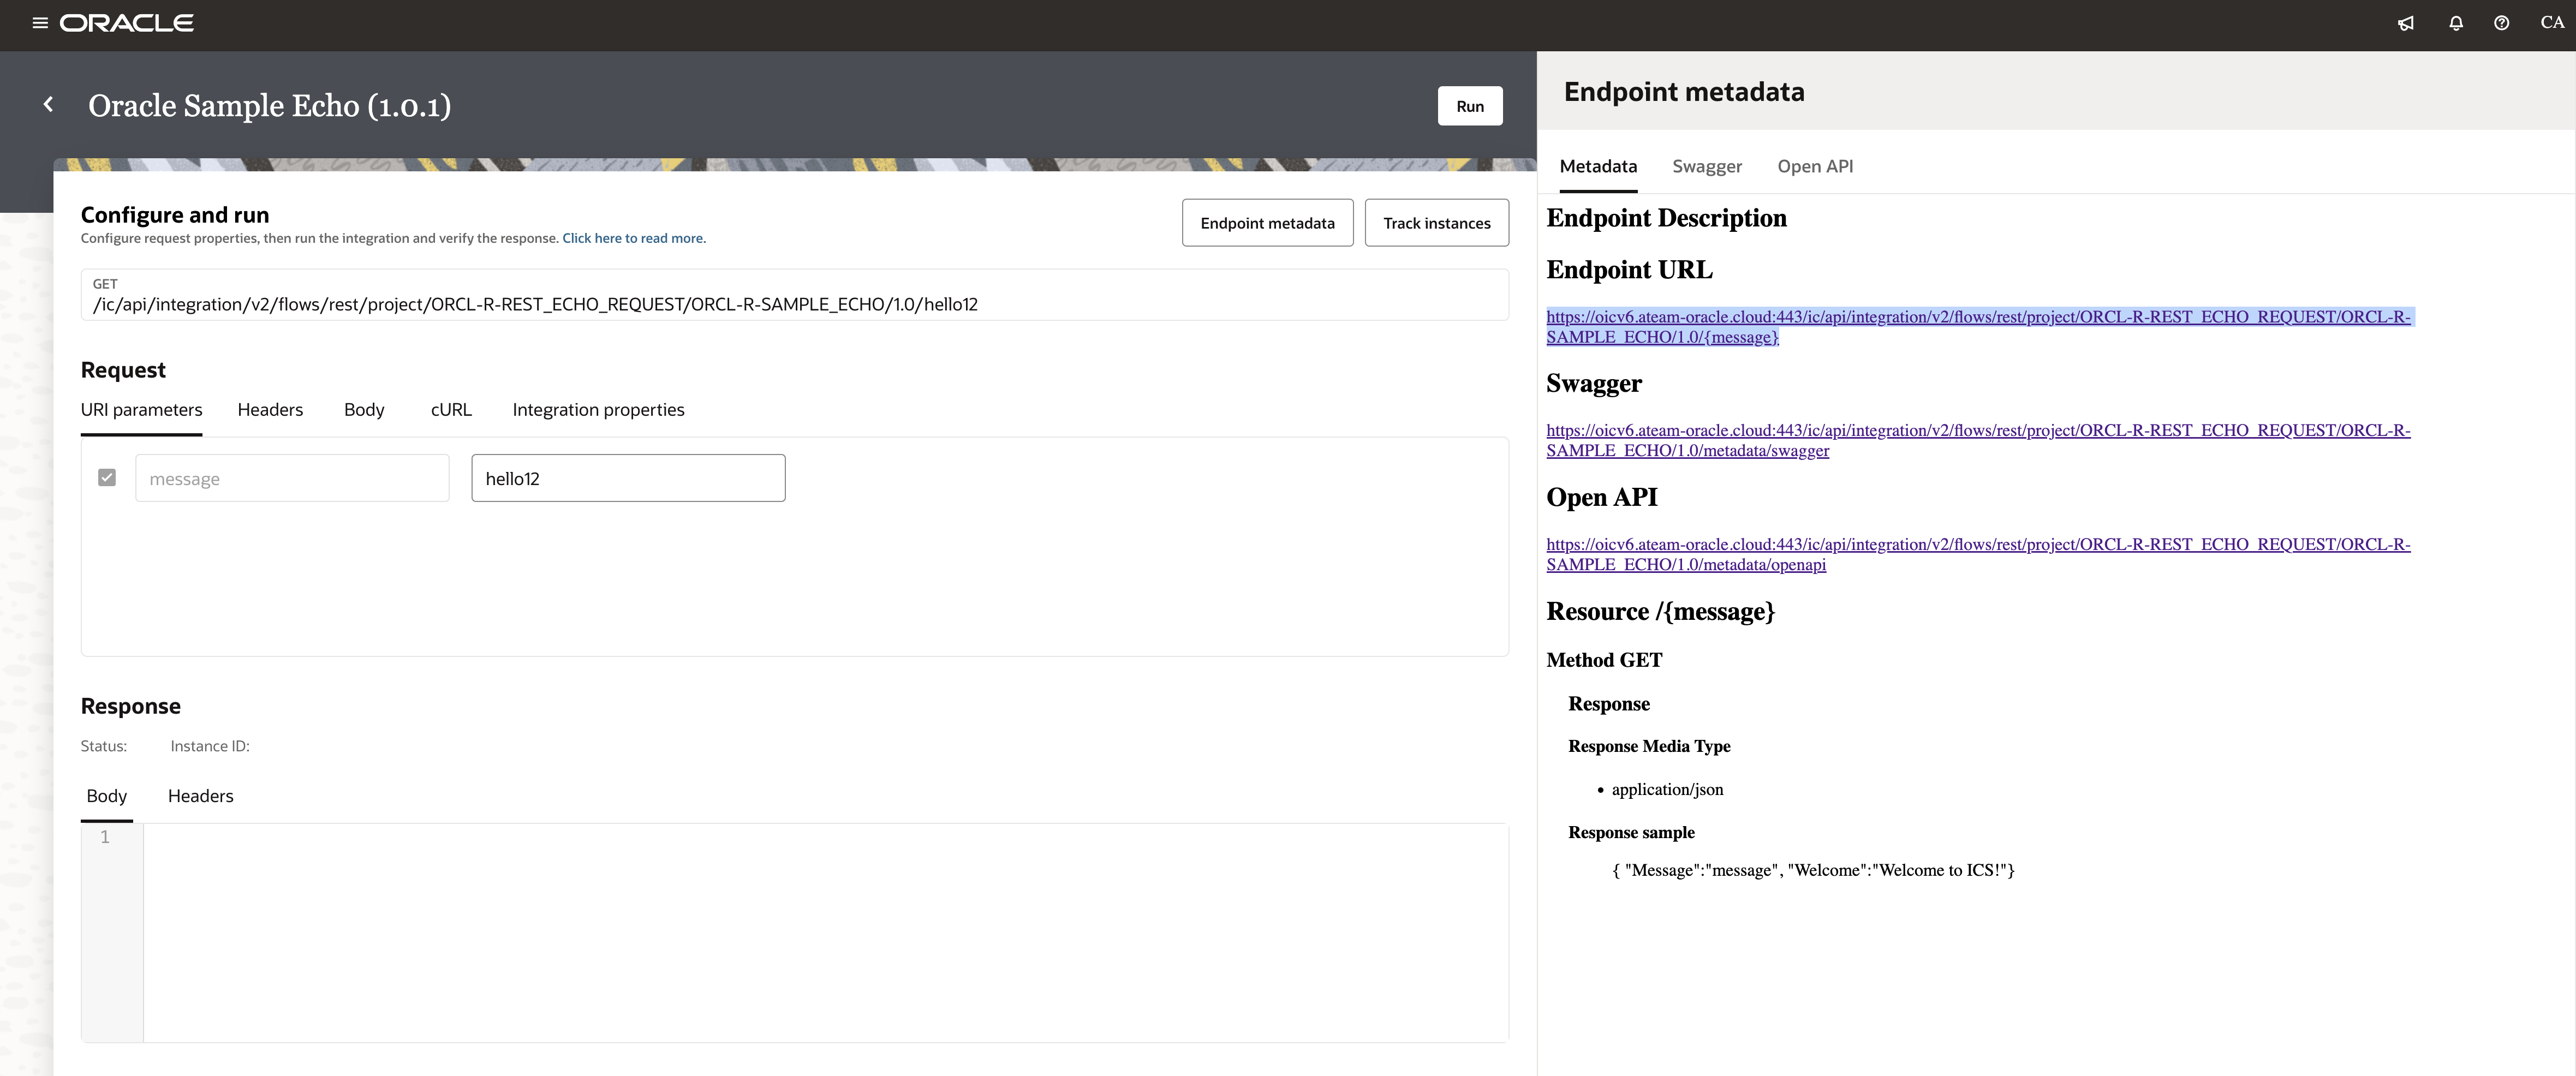2576x1076 pixels.
Task: Open the CA user profile menu
Action: coord(2551,23)
